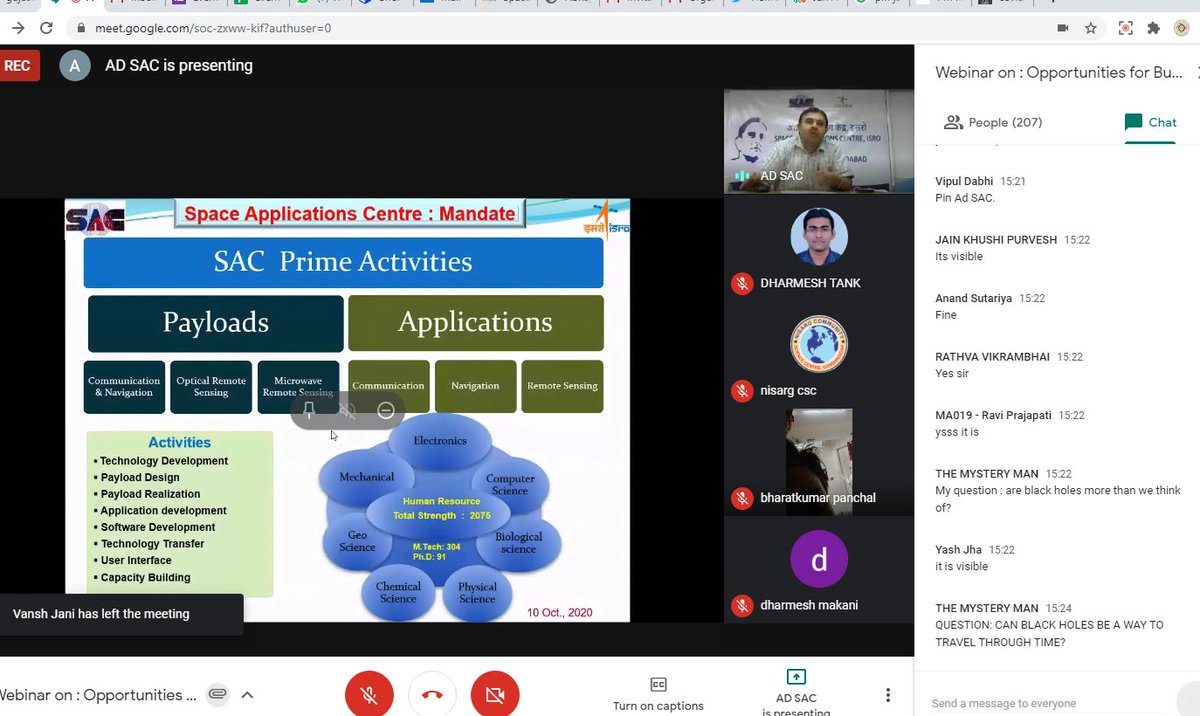Click the 'AD SAC is presenting' banner text
The image size is (1200, 716).
[179, 66]
